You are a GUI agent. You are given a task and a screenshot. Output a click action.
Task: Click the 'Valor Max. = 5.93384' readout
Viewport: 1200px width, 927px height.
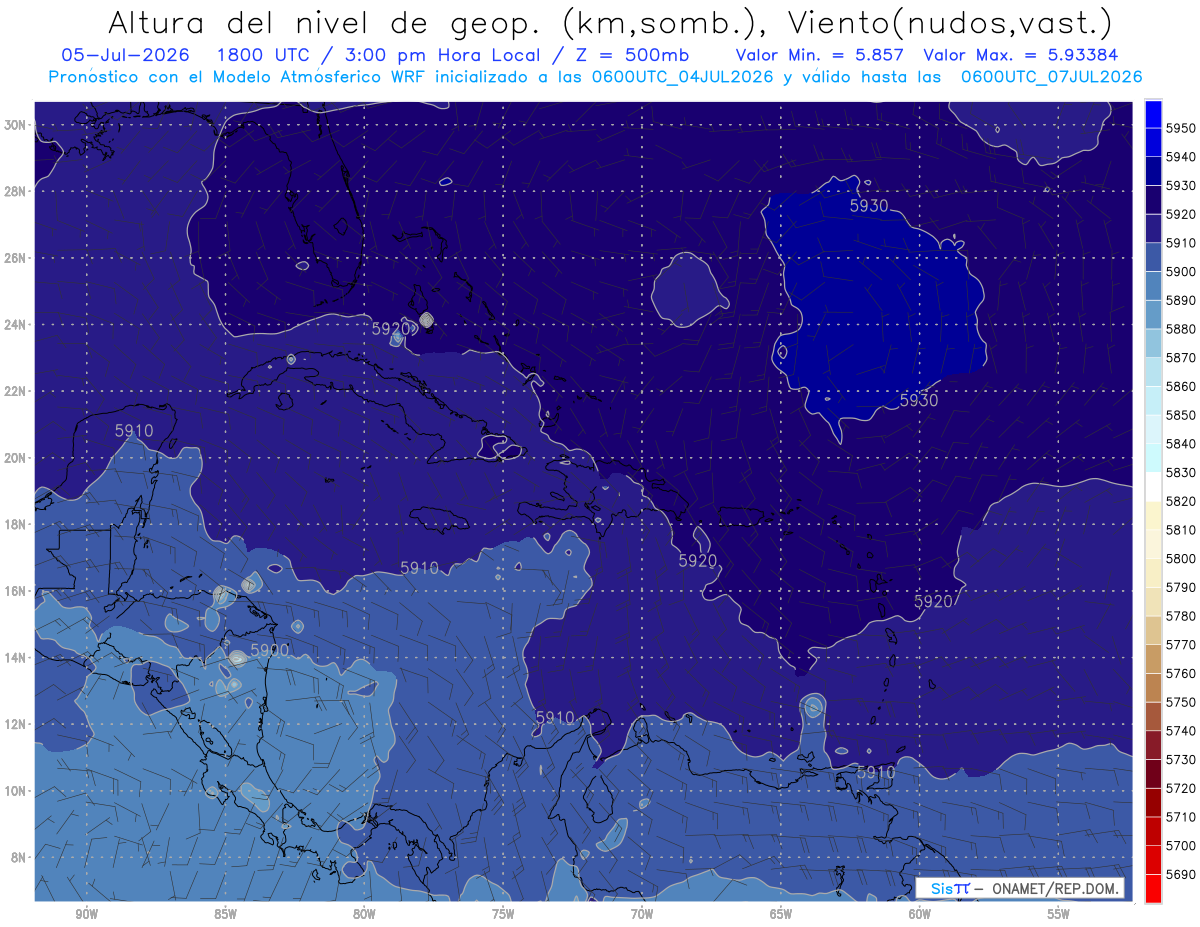(1021, 55)
